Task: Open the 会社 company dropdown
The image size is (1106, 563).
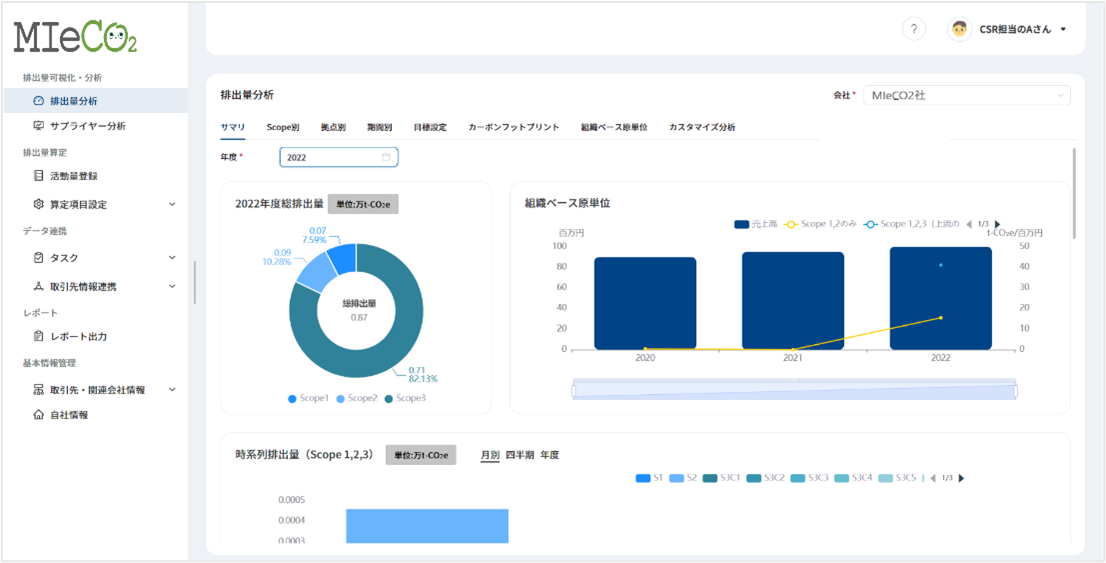Action: click(966, 95)
